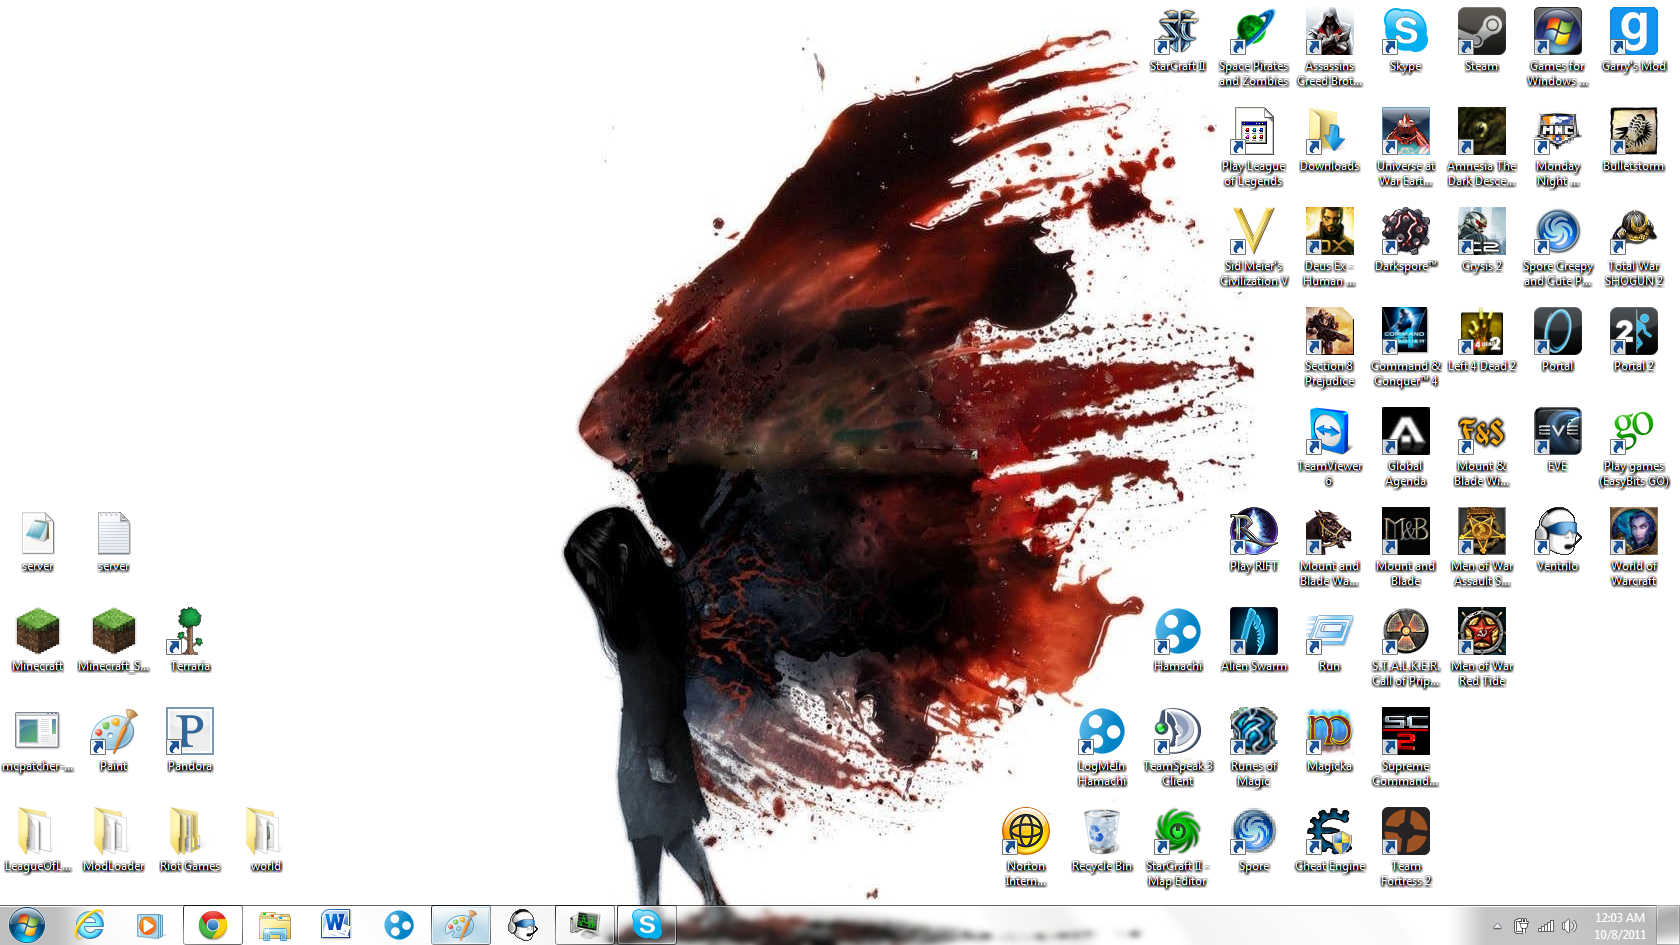Open the Bulletstorm shortcut
Image resolution: width=1680 pixels, height=945 pixels.
click(x=1633, y=141)
